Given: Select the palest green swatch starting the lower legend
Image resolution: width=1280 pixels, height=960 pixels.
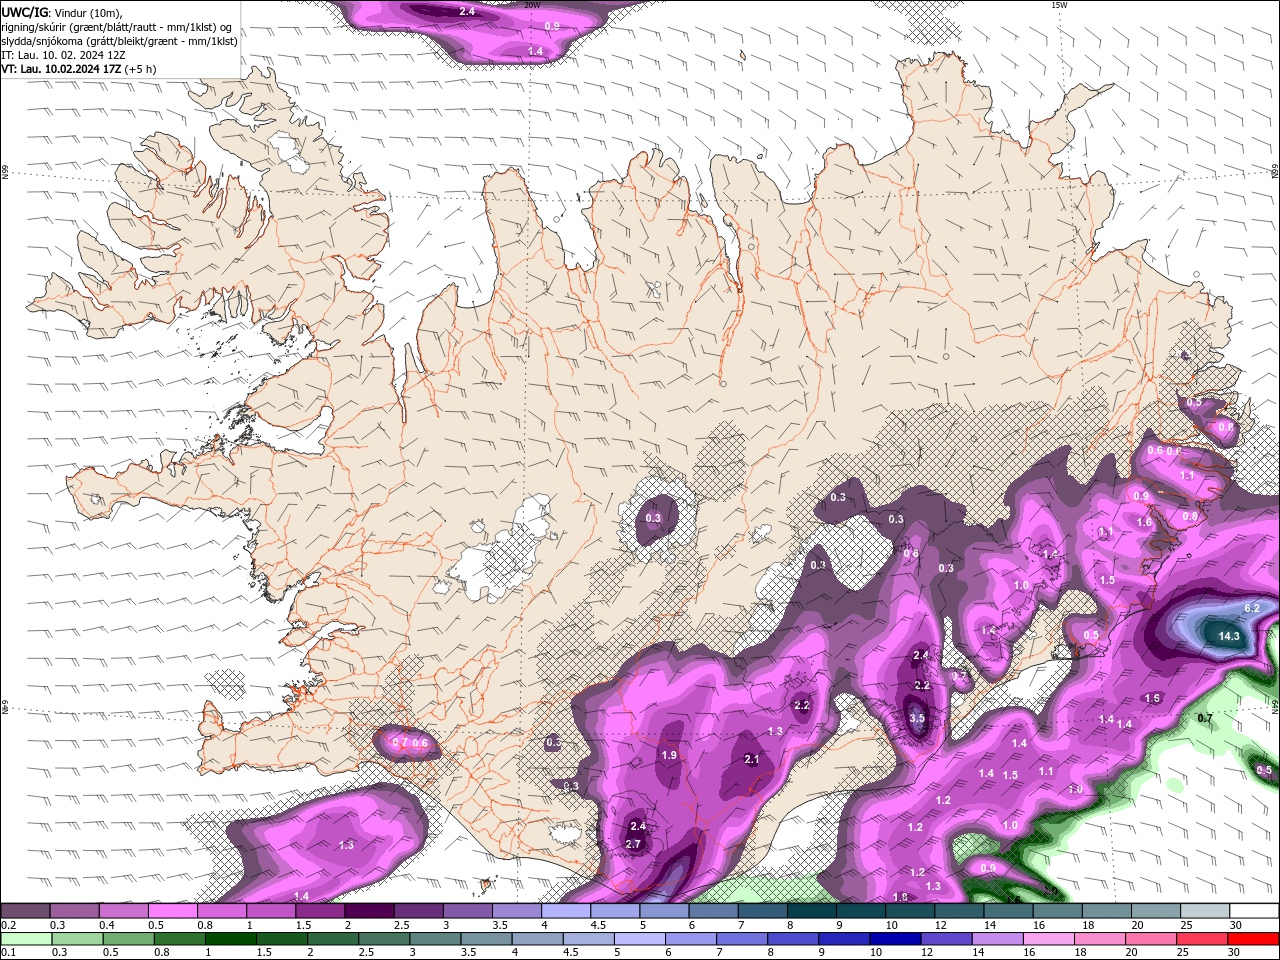Looking at the screenshot, I should pos(26,939).
